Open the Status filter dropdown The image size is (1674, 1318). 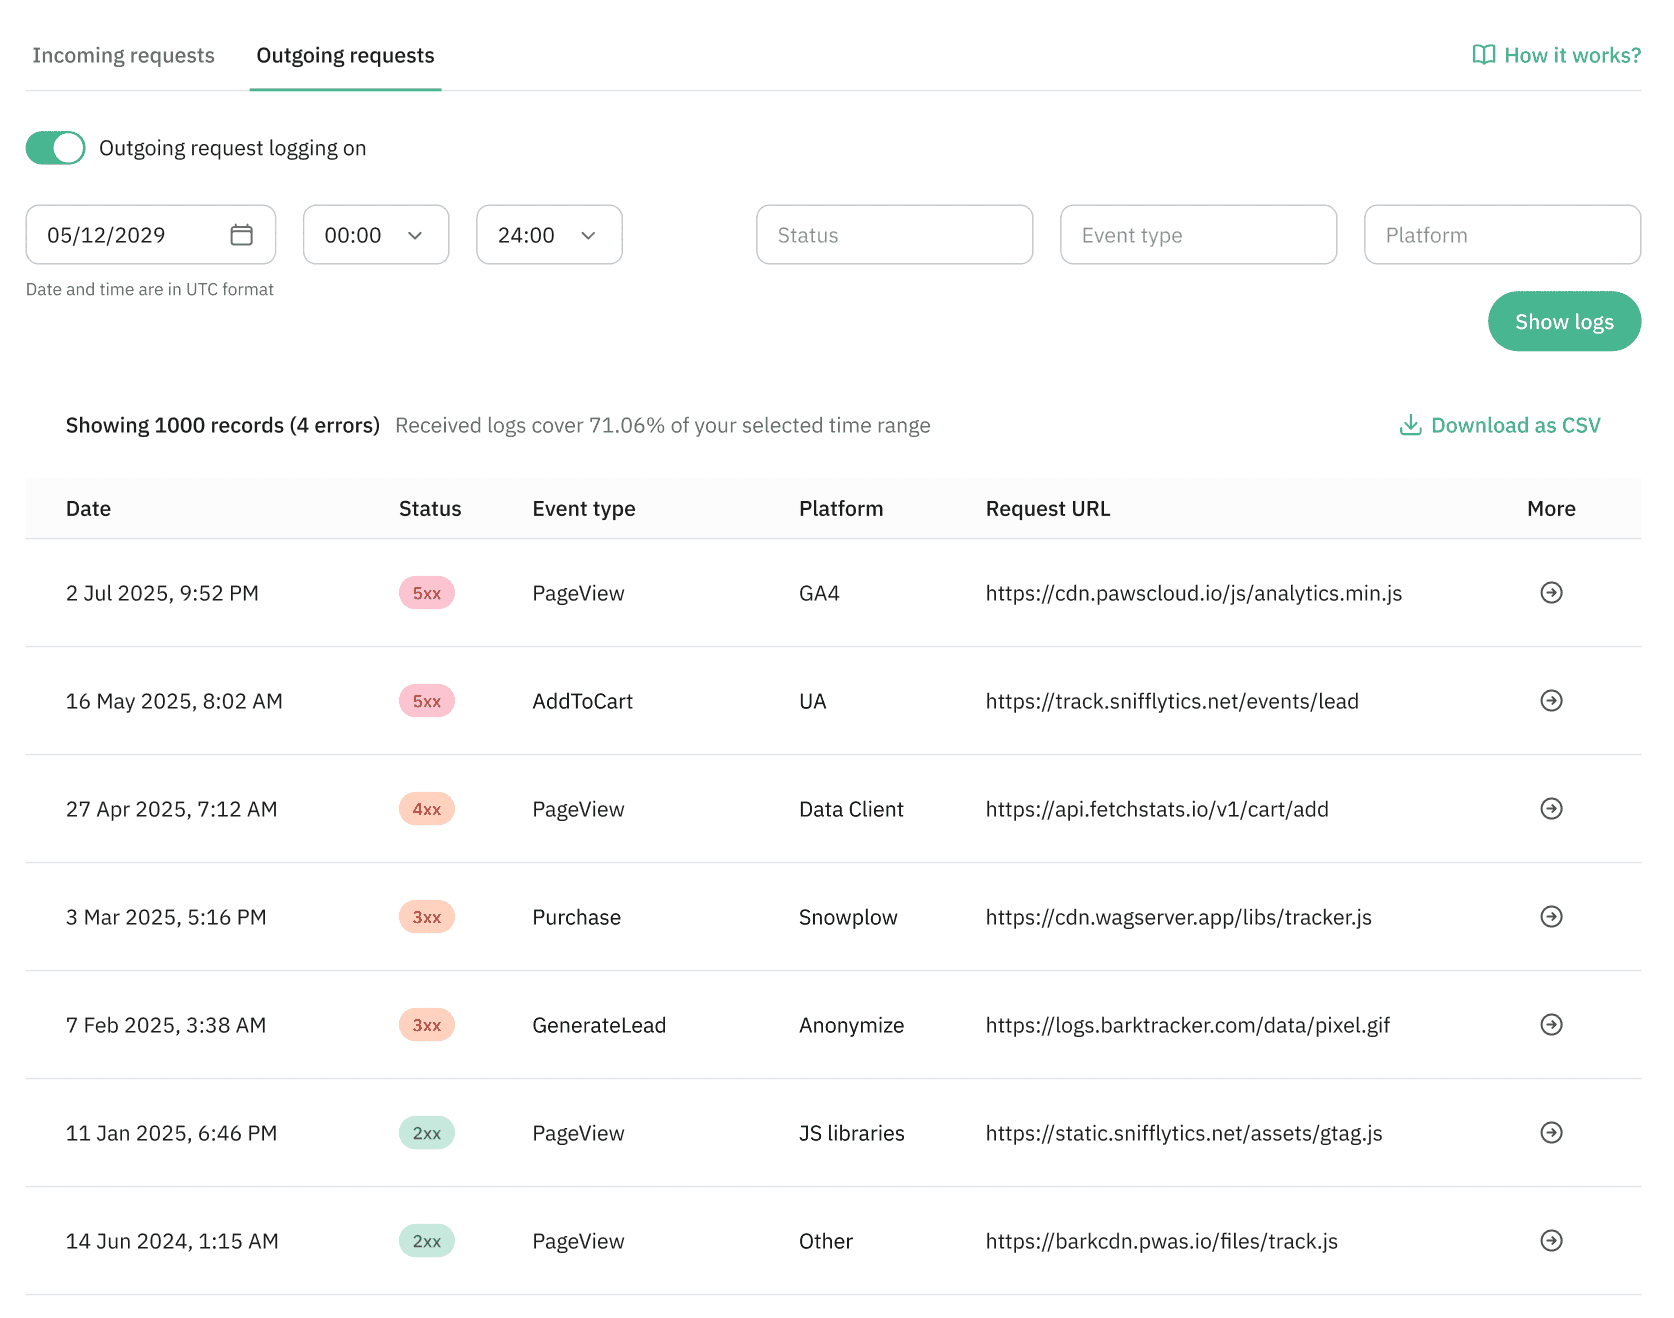(x=894, y=235)
